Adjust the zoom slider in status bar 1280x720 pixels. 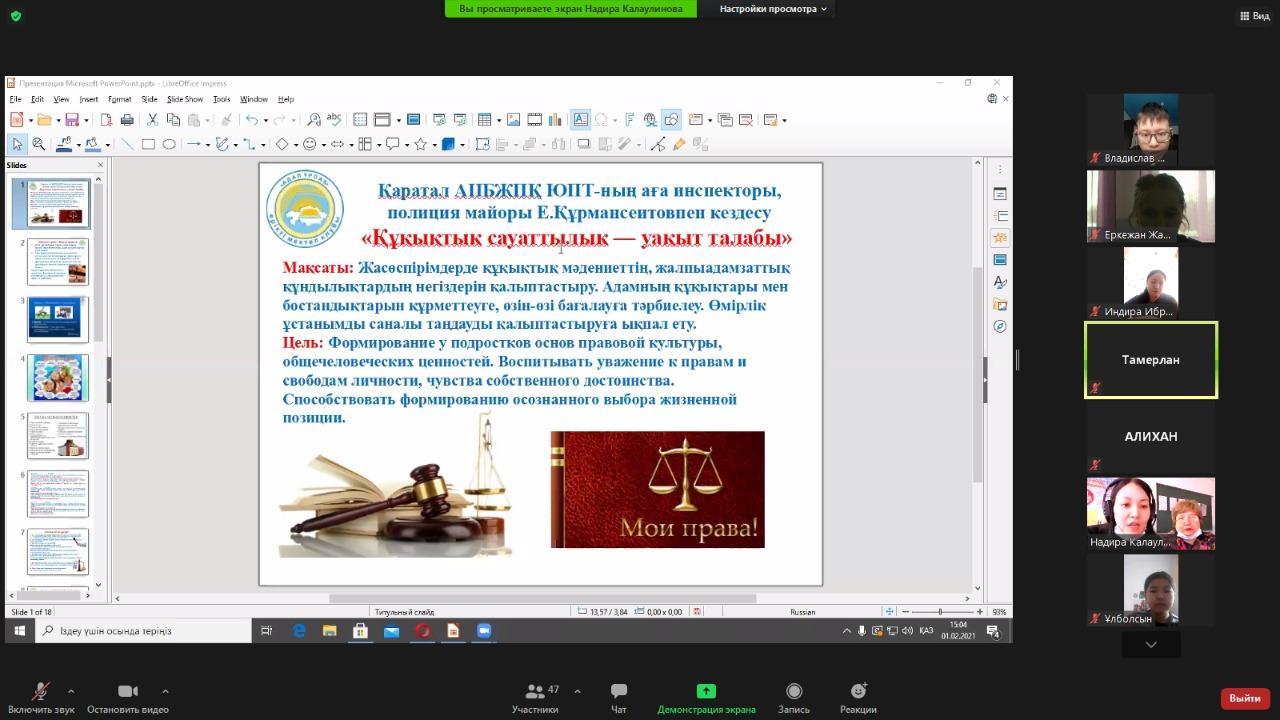point(940,611)
